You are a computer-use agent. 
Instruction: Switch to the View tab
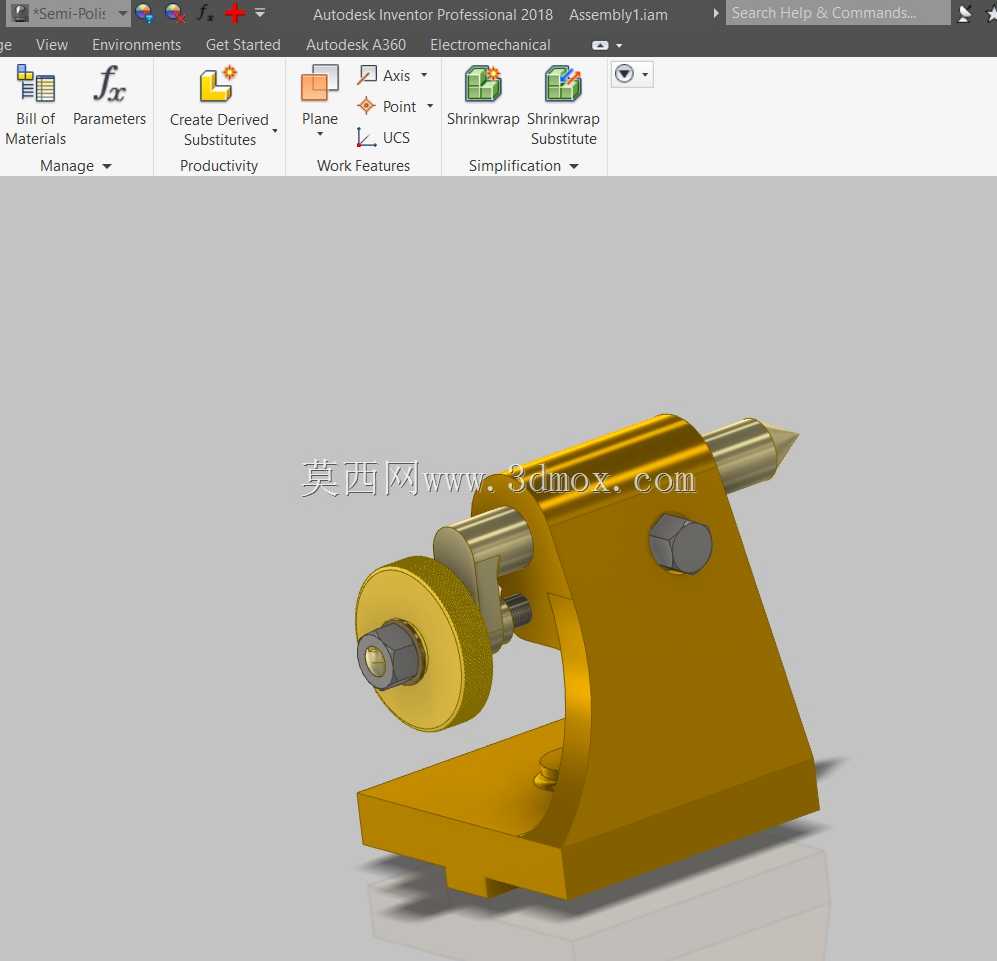pos(52,45)
